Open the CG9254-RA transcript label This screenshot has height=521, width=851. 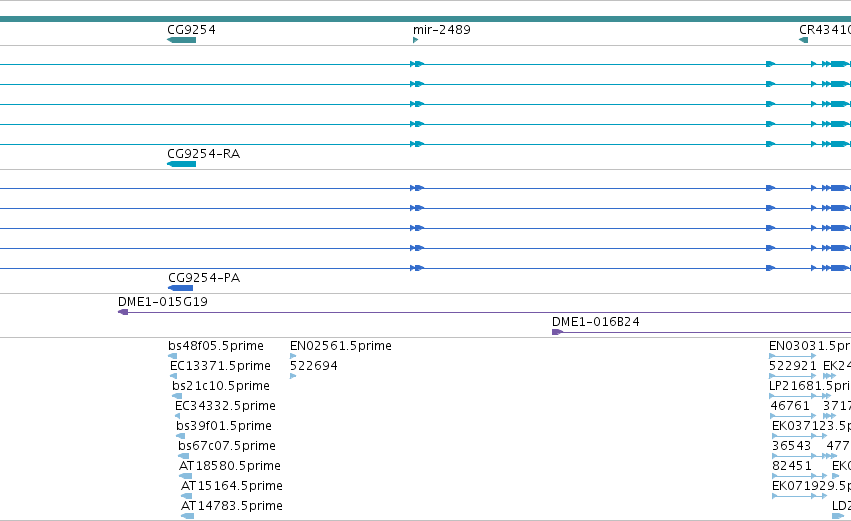204,154
